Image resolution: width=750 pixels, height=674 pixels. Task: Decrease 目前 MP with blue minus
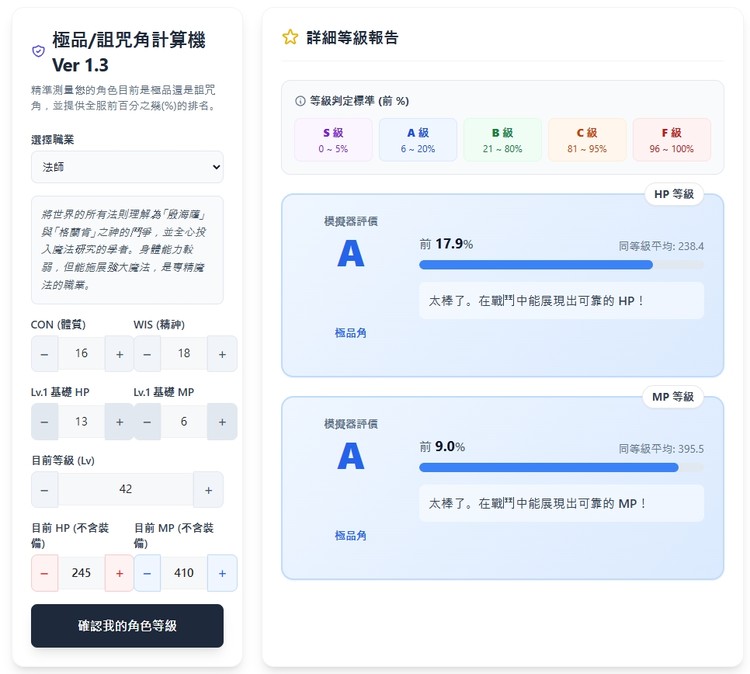[x=147, y=573]
